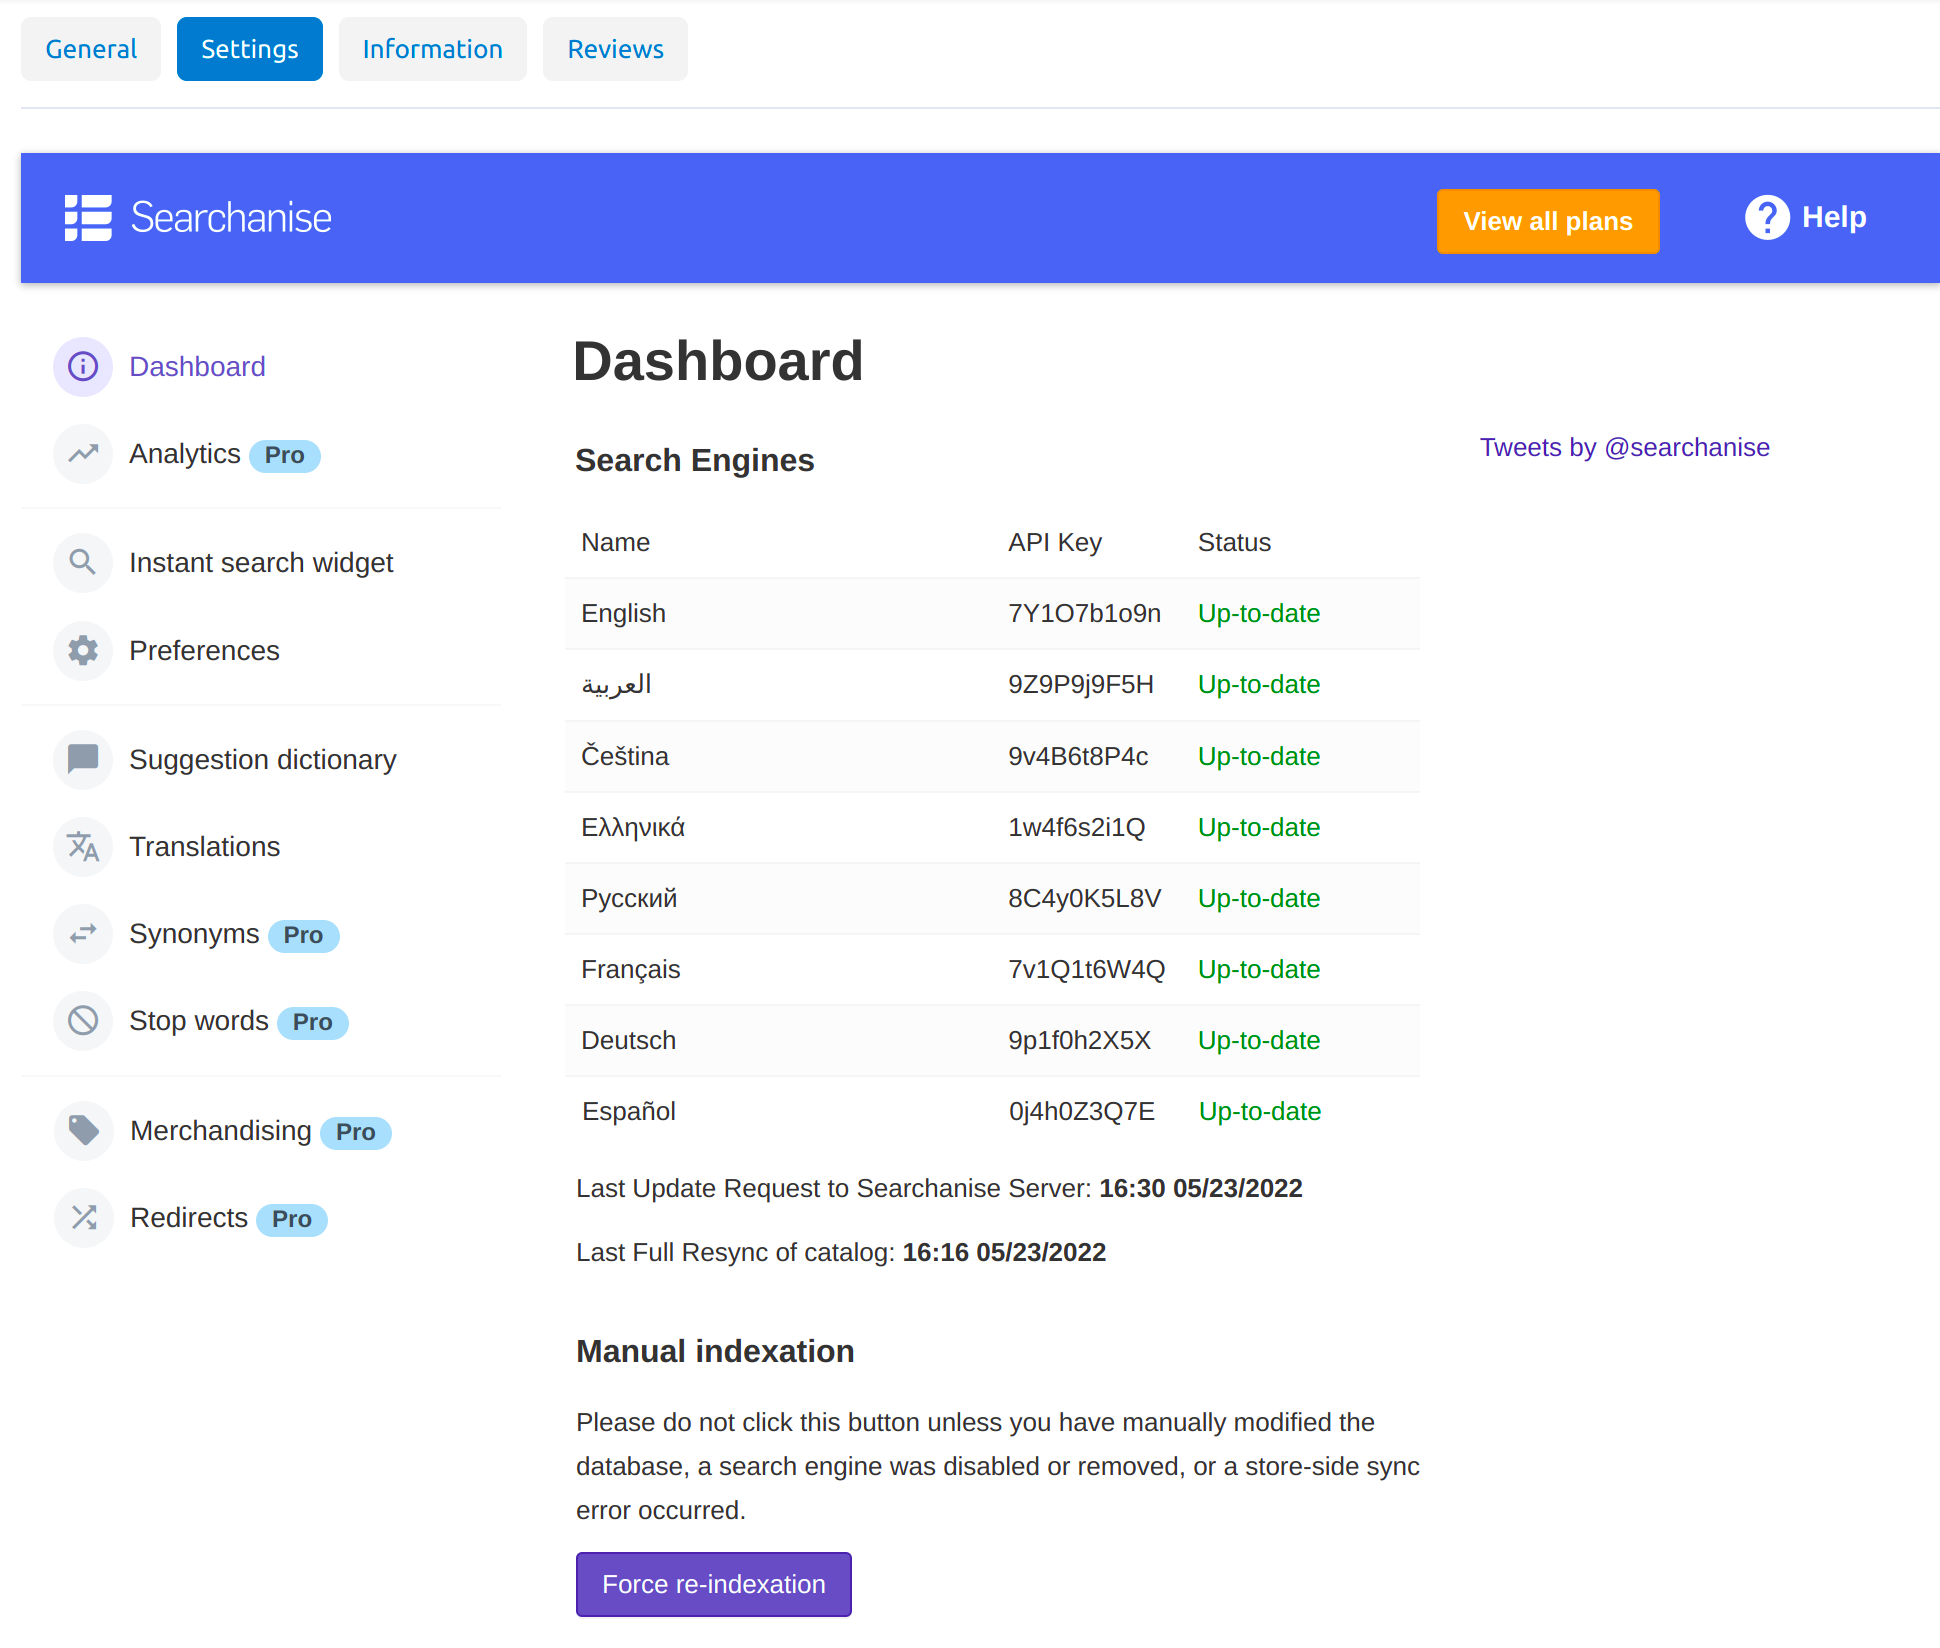
Task: Click the Help question mark icon
Action: click(x=1767, y=218)
